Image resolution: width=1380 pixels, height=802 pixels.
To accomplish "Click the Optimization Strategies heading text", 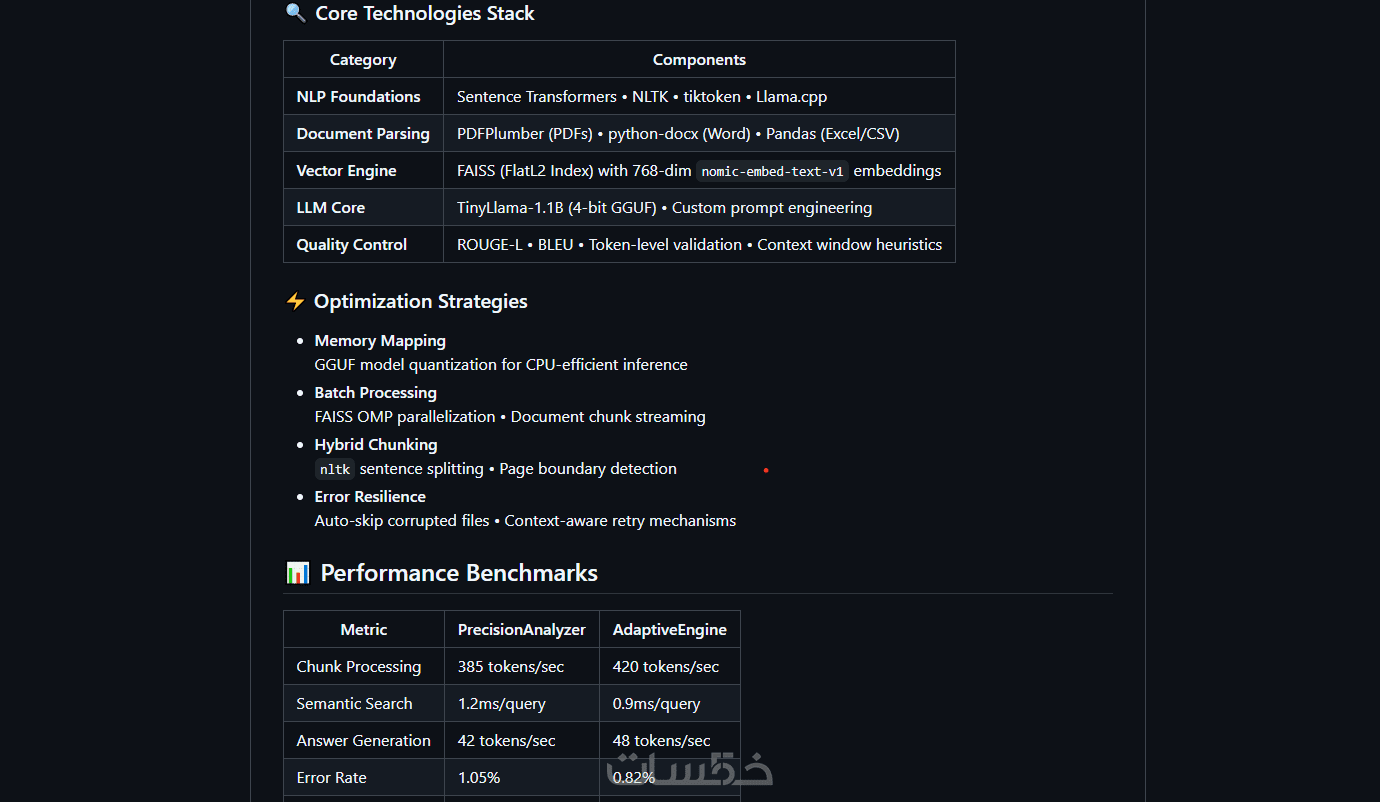I will point(421,301).
